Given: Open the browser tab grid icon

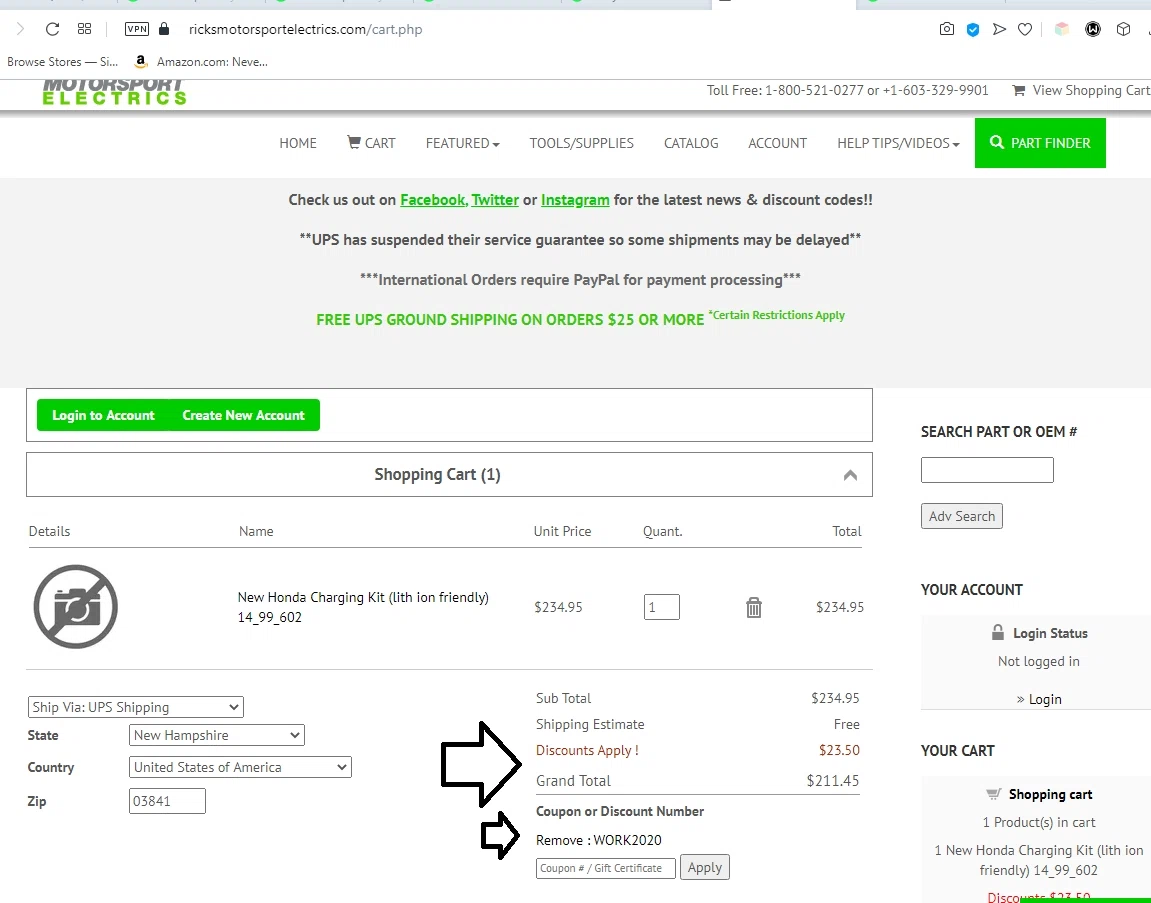Looking at the screenshot, I should (84, 29).
